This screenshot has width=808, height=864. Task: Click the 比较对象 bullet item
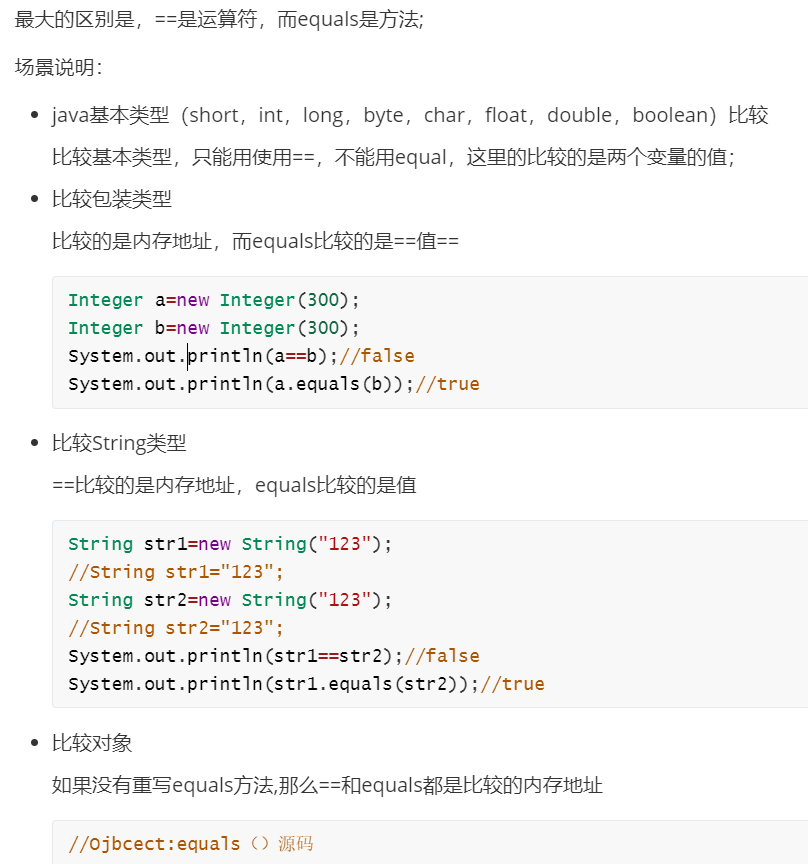(92, 743)
